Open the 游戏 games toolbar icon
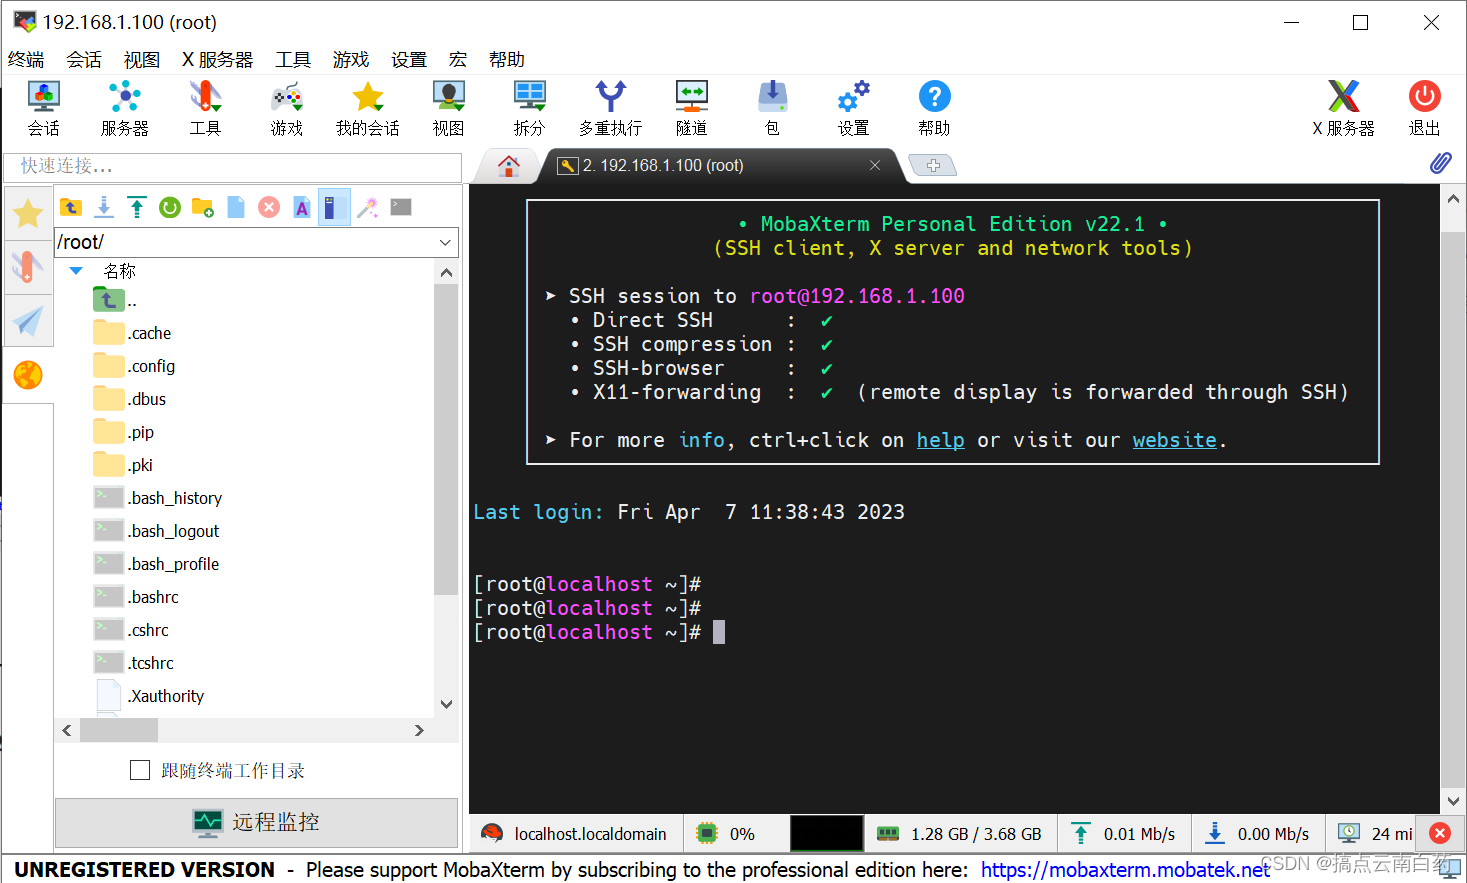Image resolution: width=1467 pixels, height=883 pixels. pos(286,108)
